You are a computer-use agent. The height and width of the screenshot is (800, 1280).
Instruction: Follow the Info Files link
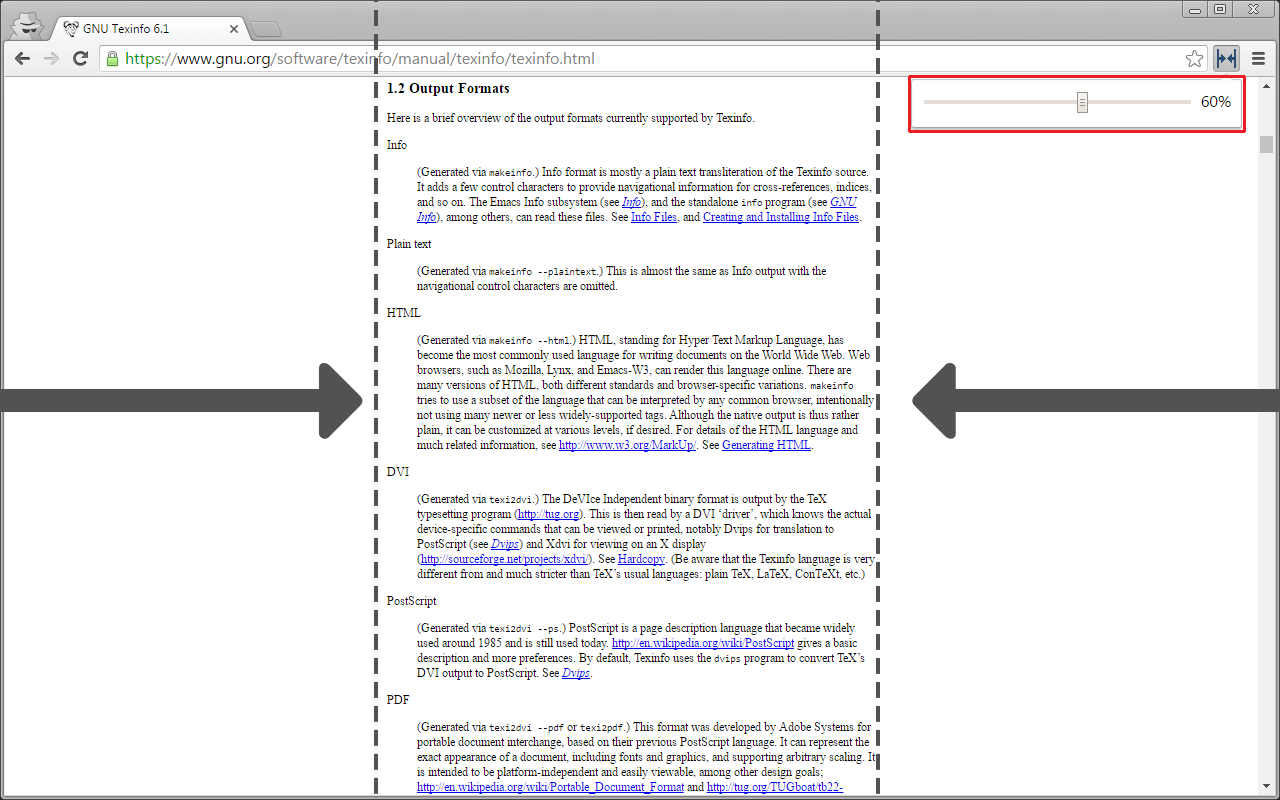[x=654, y=217]
